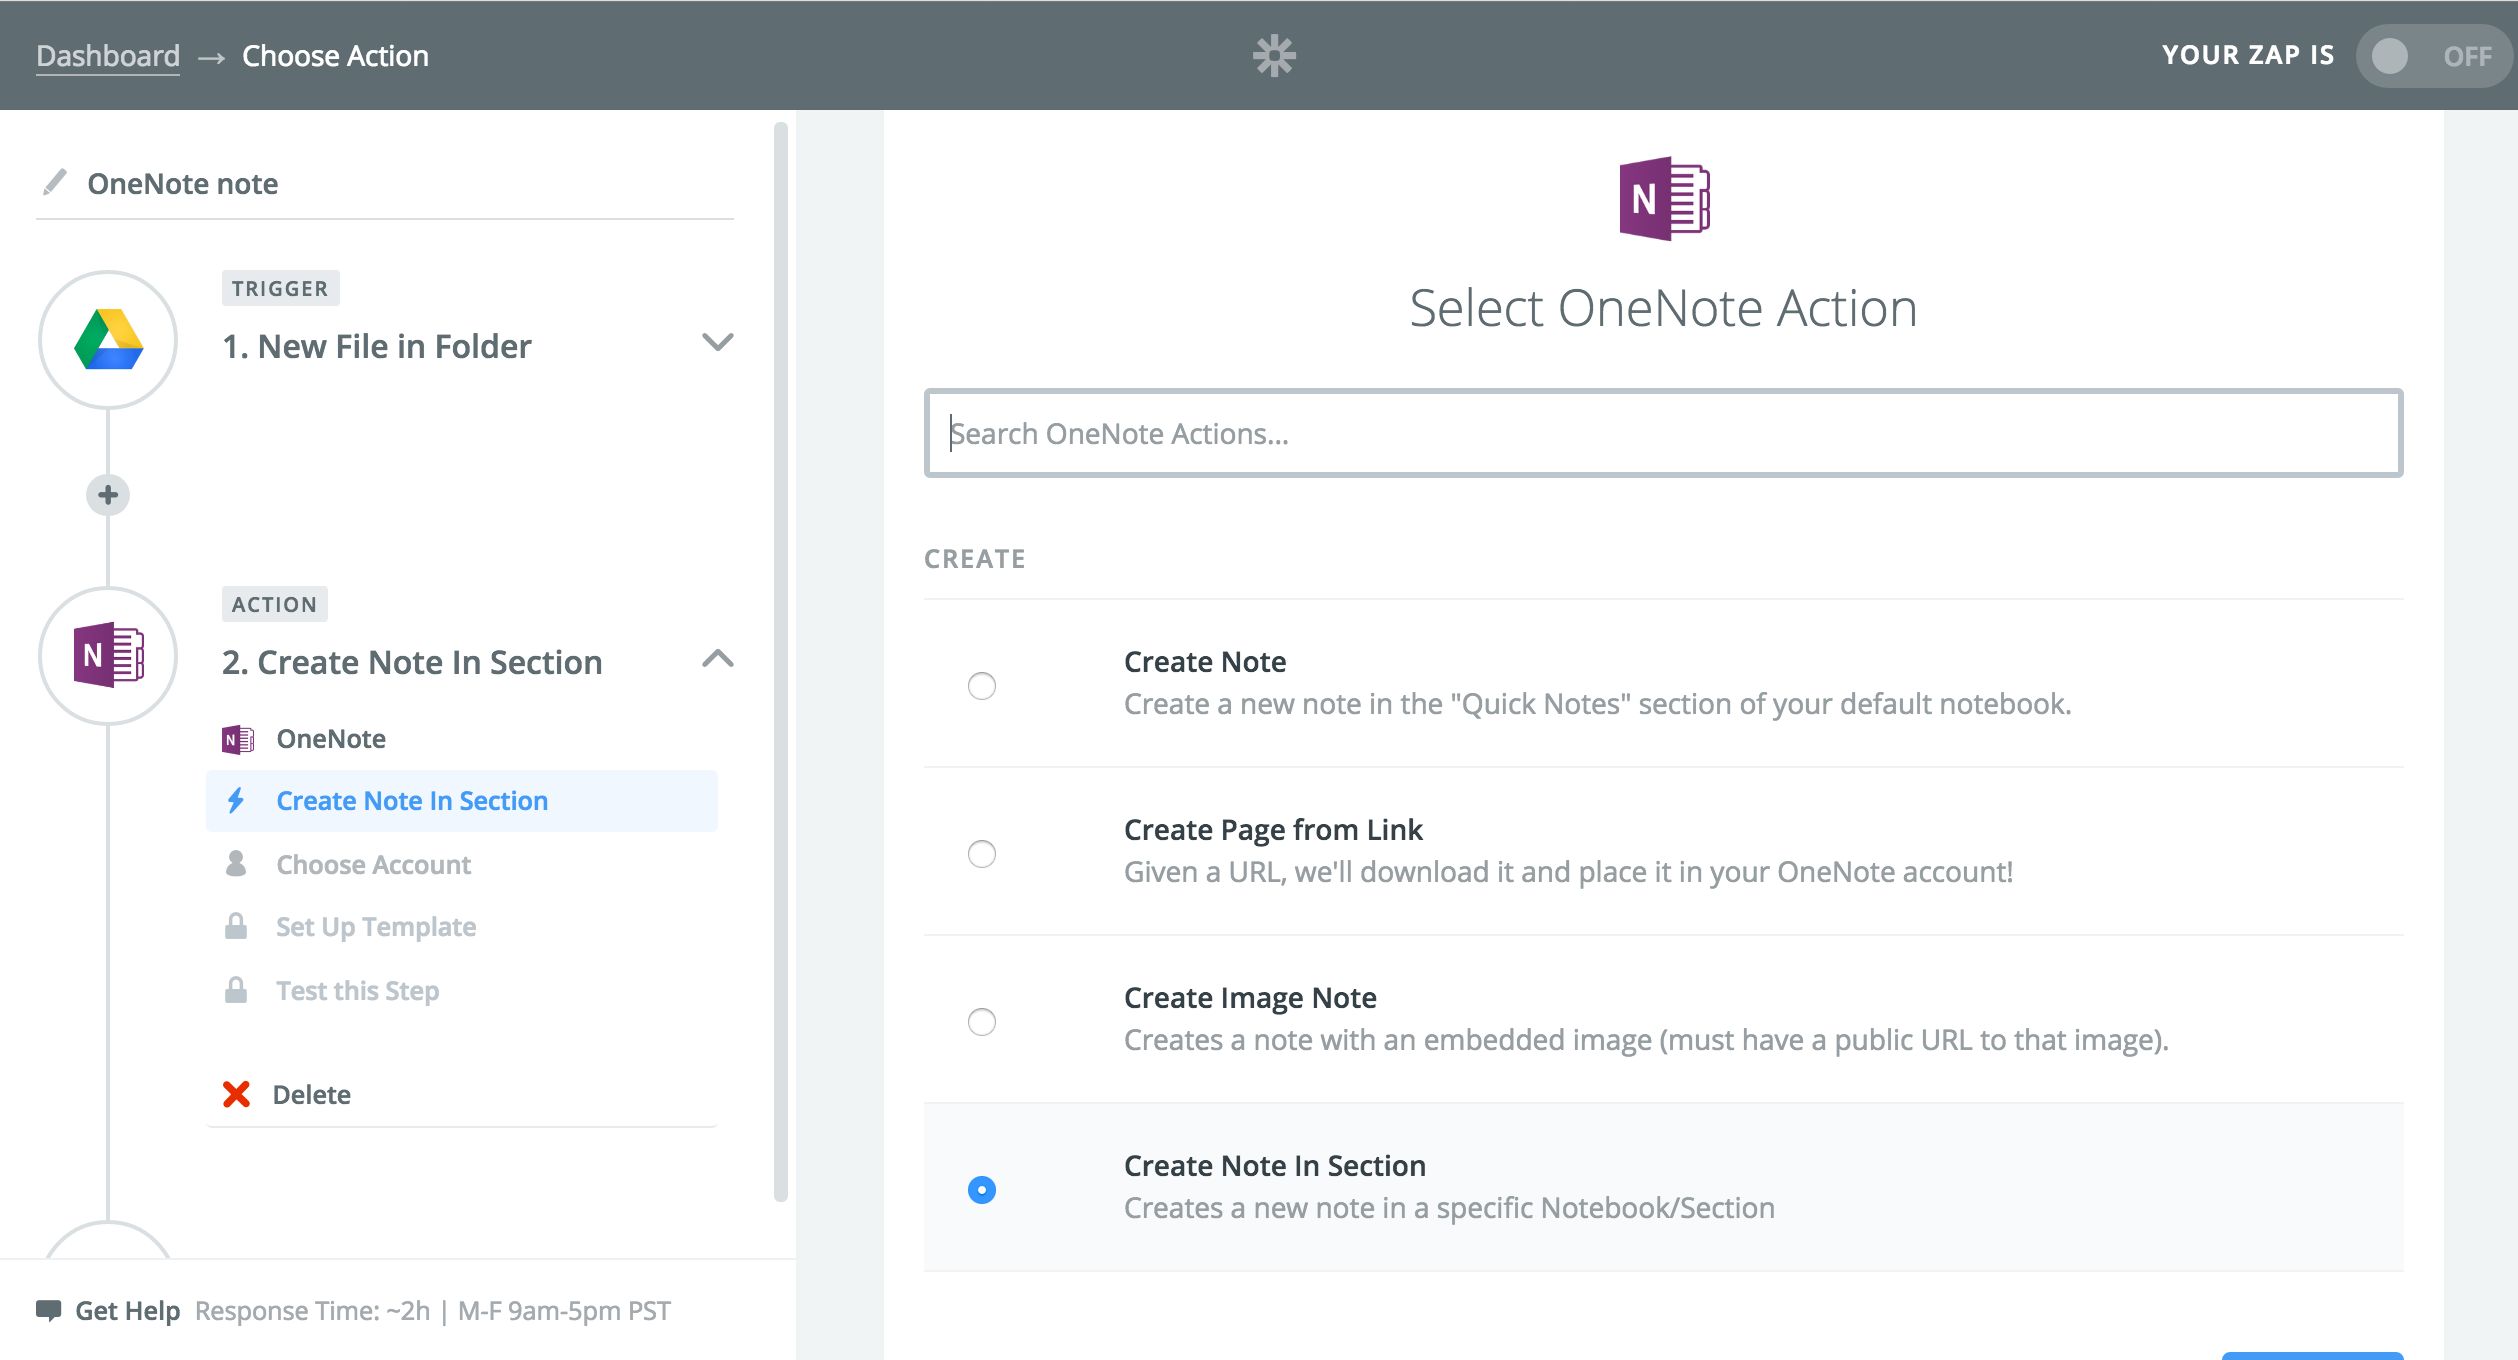This screenshot has height=1360, width=2518.
Task: Click the left sidebar vertical scrollbar
Action: [x=780, y=660]
